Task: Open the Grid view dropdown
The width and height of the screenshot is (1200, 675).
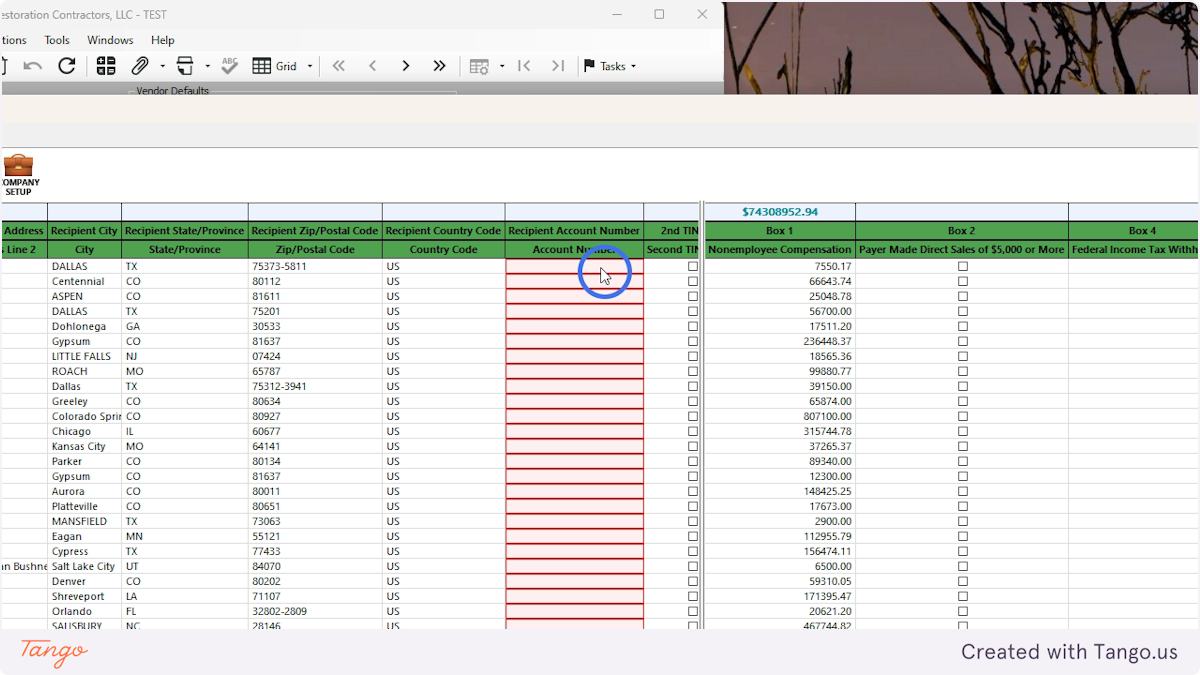Action: click(x=310, y=66)
